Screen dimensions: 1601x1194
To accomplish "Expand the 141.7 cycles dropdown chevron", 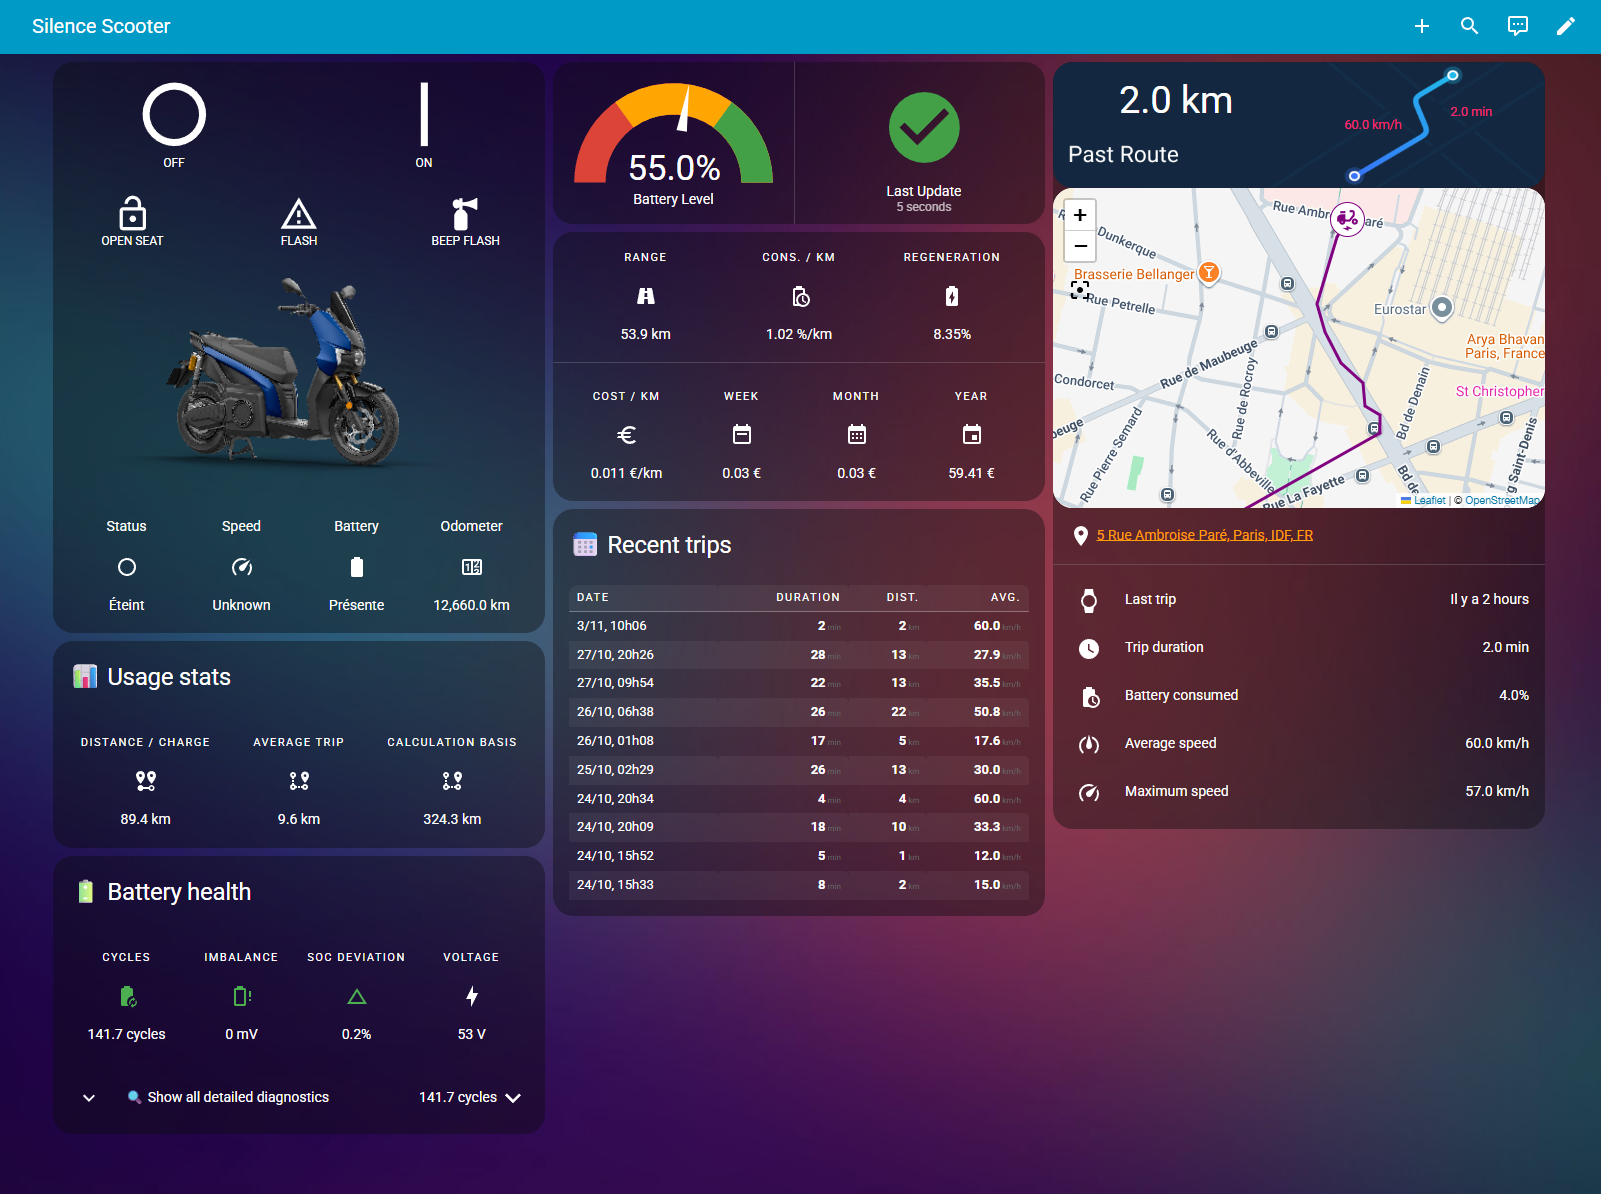I will [x=514, y=1098].
